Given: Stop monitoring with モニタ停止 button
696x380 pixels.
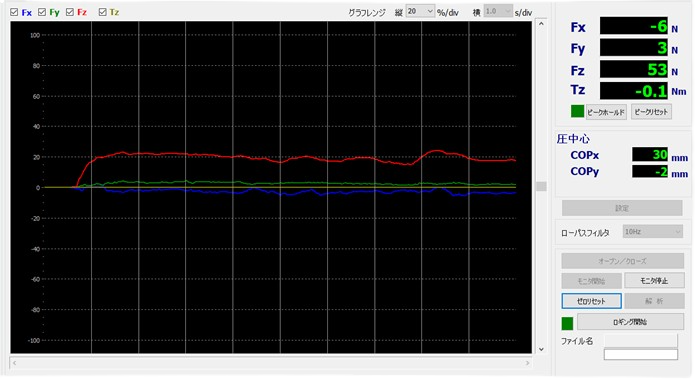Looking at the screenshot, I should [654, 281].
